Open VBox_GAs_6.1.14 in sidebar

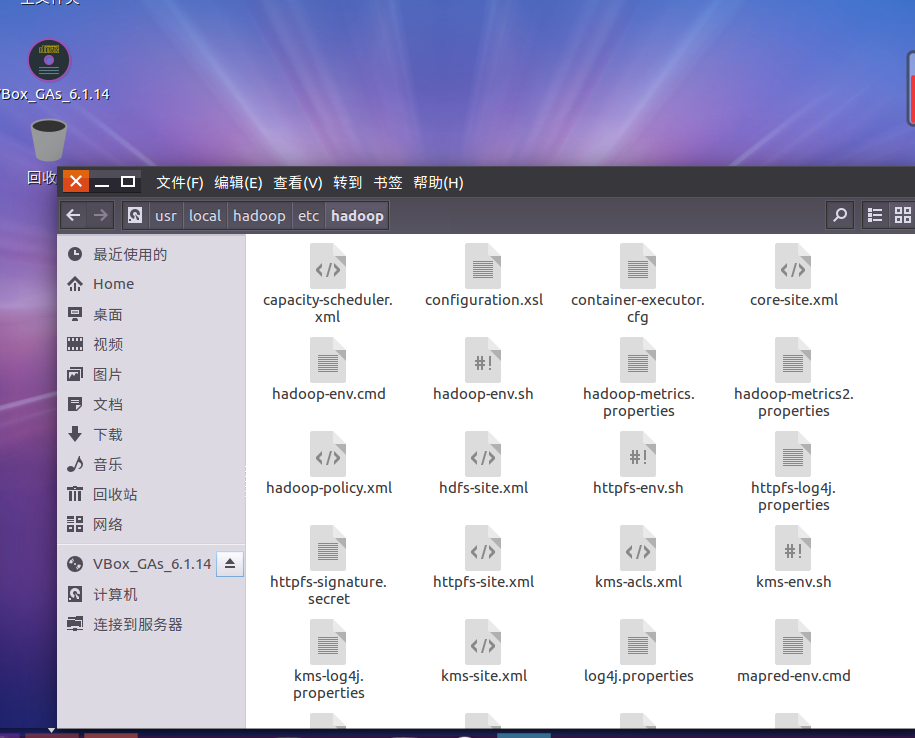click(x=138, y=564)
